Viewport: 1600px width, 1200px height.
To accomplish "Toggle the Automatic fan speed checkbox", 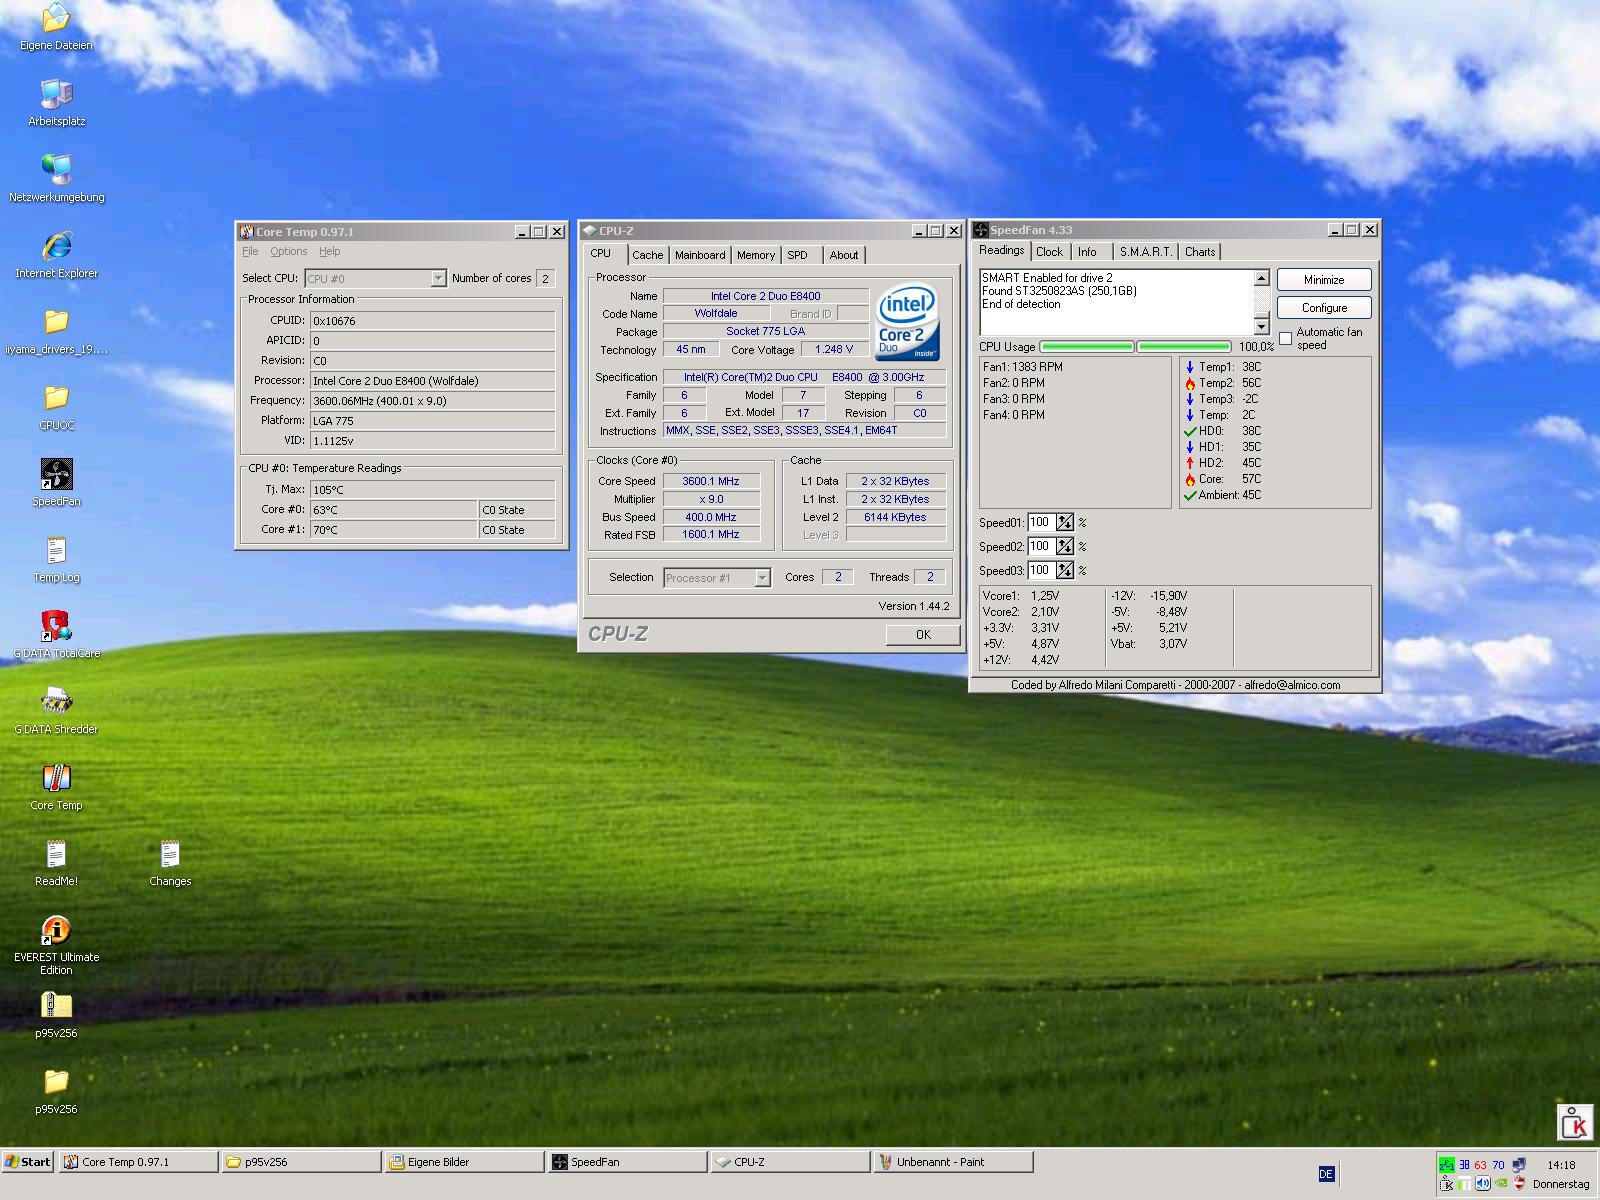I will click(1286, 339).
